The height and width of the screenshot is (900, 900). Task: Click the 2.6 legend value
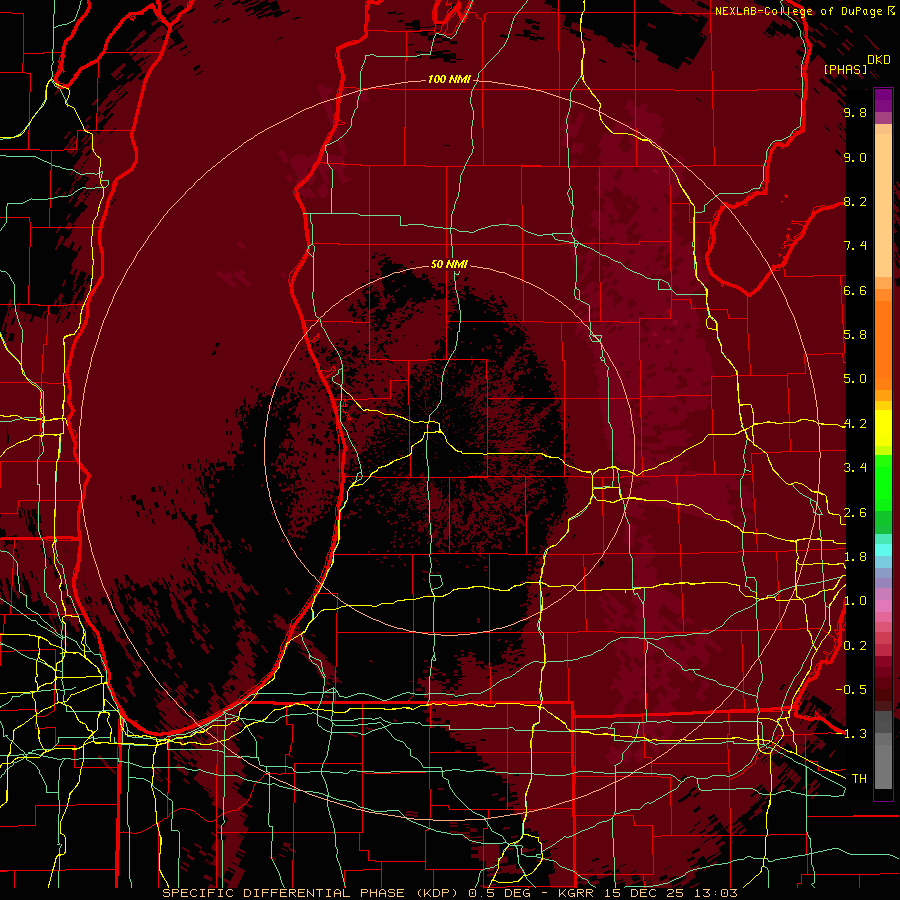855,513
